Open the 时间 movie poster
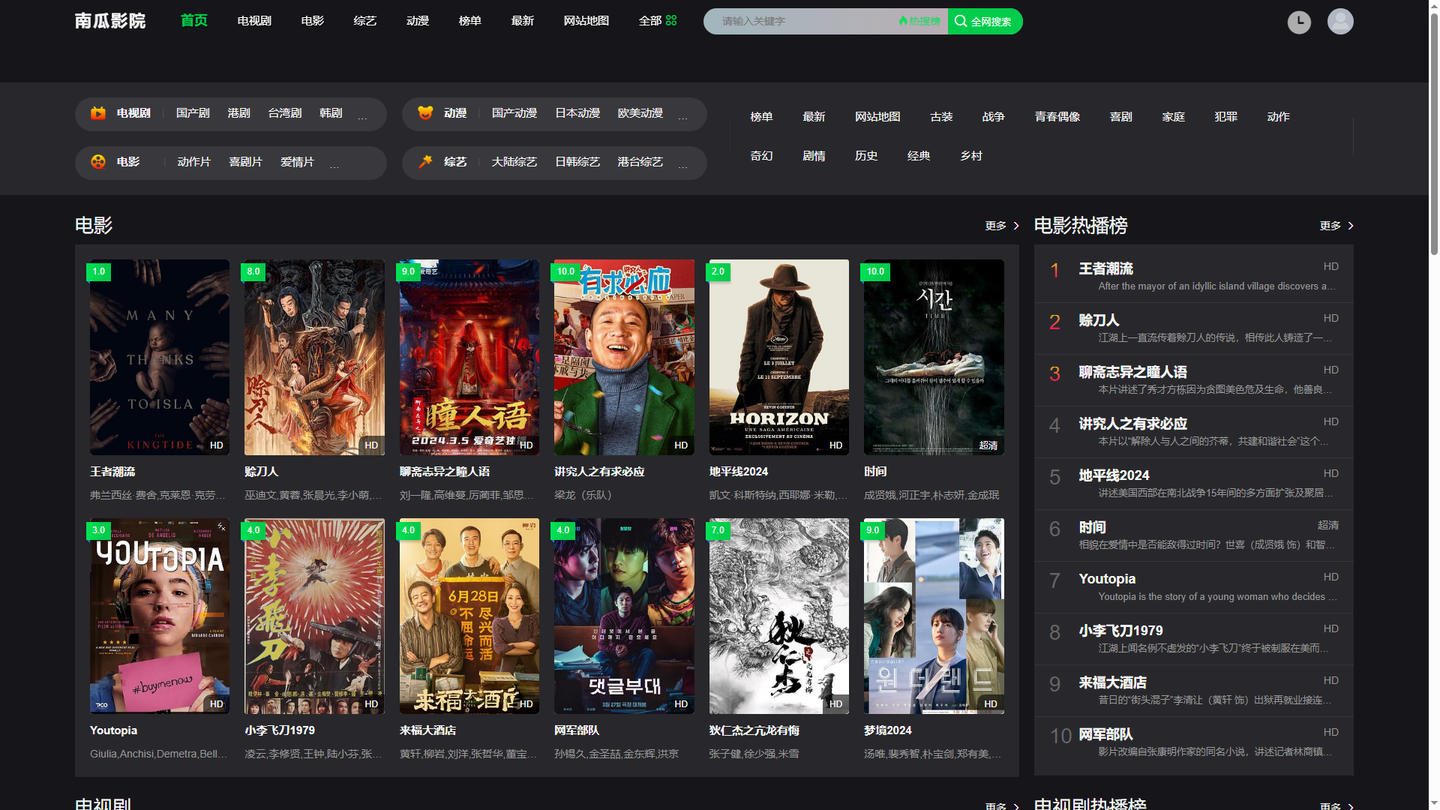This screenshot has height=810, width=1440. pyautogui.click(x=934, y=357)
